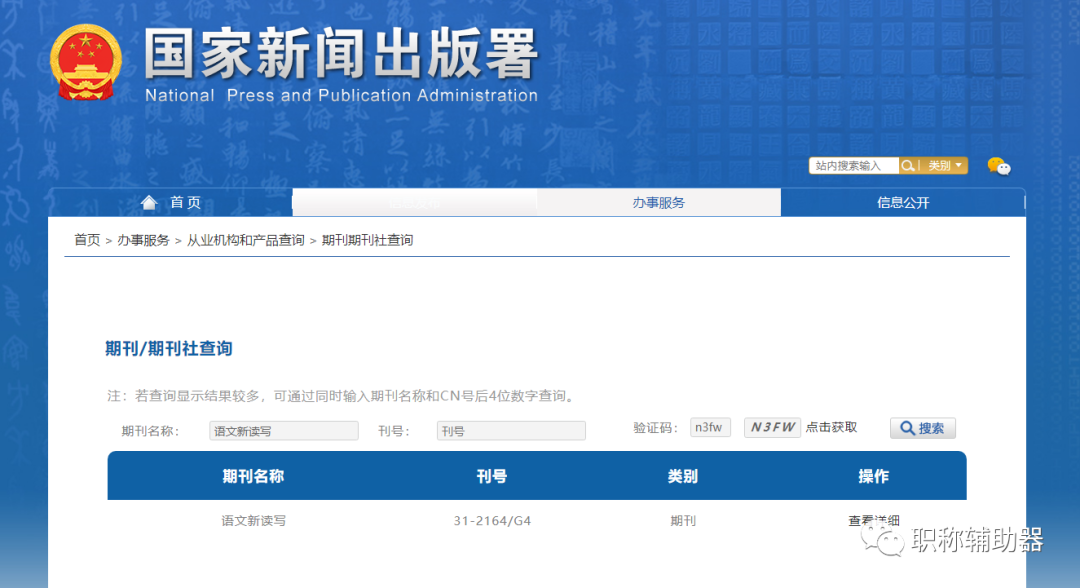Click the site search magnifier icon

click(908, 166)
